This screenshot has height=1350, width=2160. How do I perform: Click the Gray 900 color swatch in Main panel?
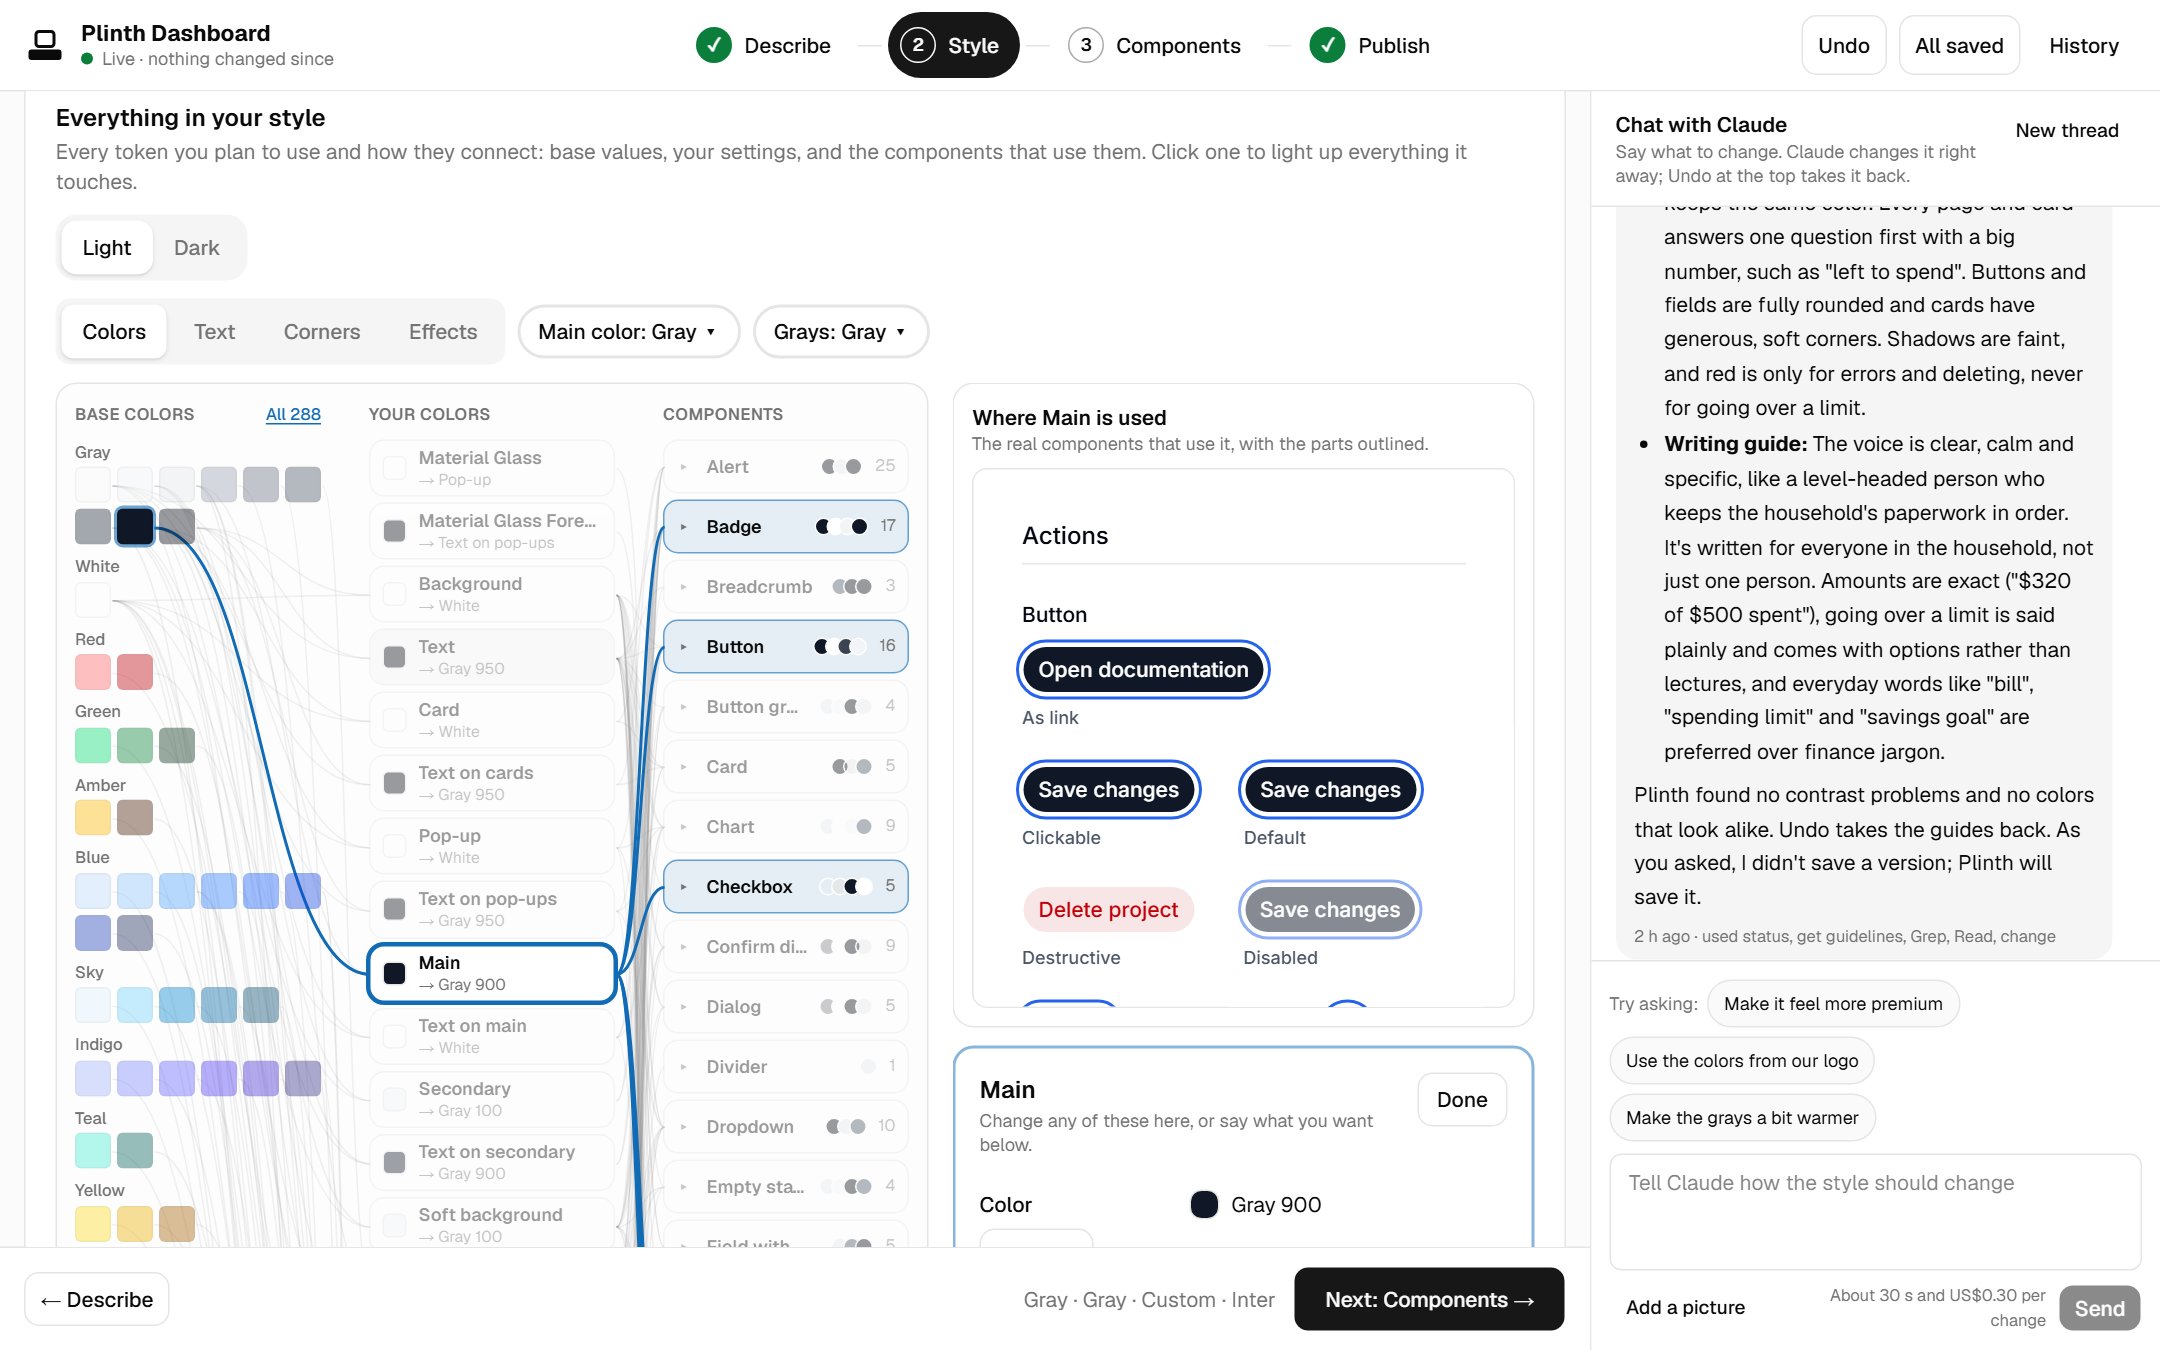click(x=1204, y=1204)
